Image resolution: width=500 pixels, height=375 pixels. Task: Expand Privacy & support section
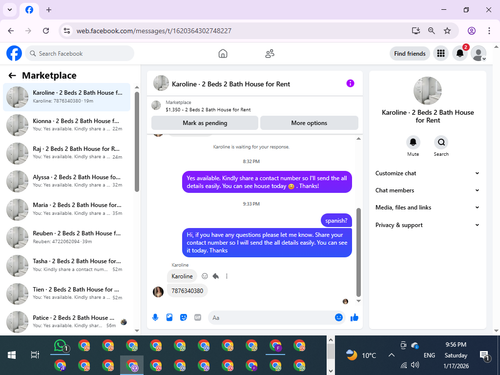[427, 225]
